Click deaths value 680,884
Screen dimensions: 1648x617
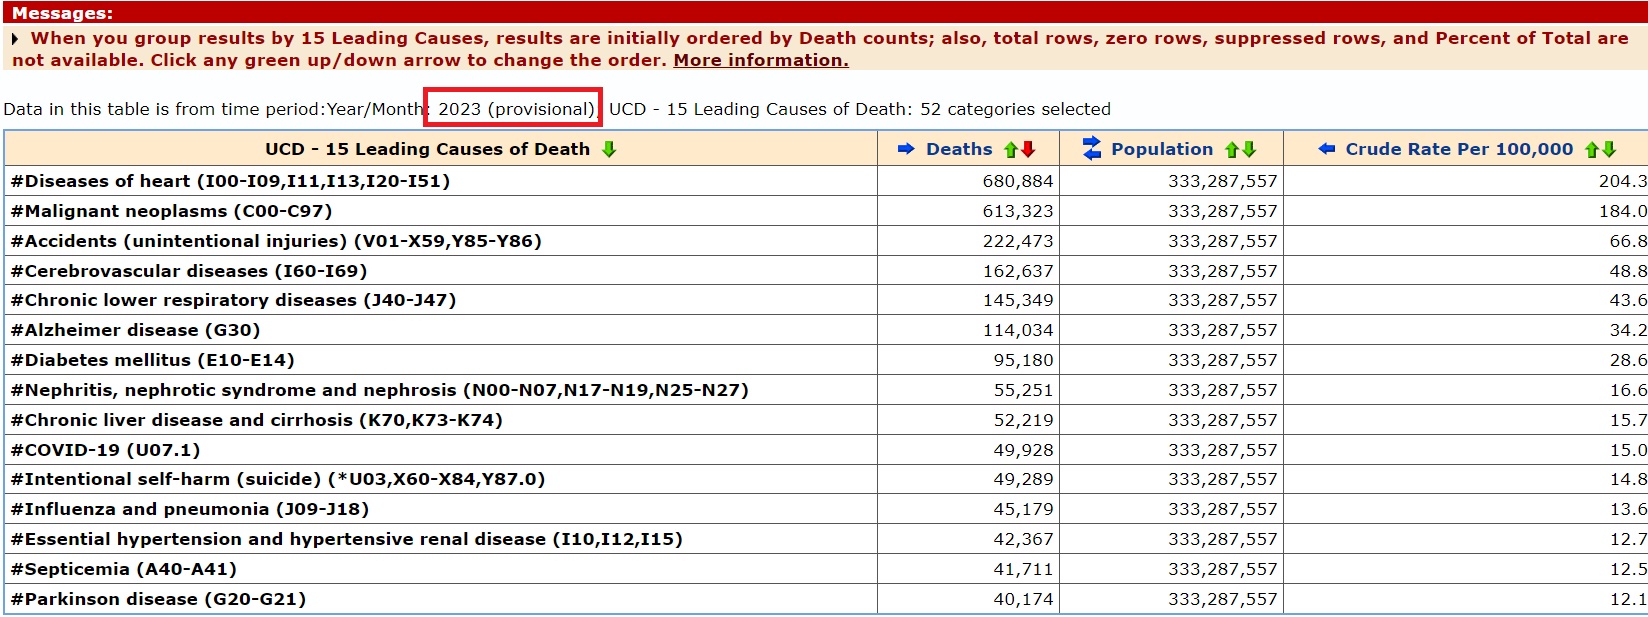point(1018,181)
